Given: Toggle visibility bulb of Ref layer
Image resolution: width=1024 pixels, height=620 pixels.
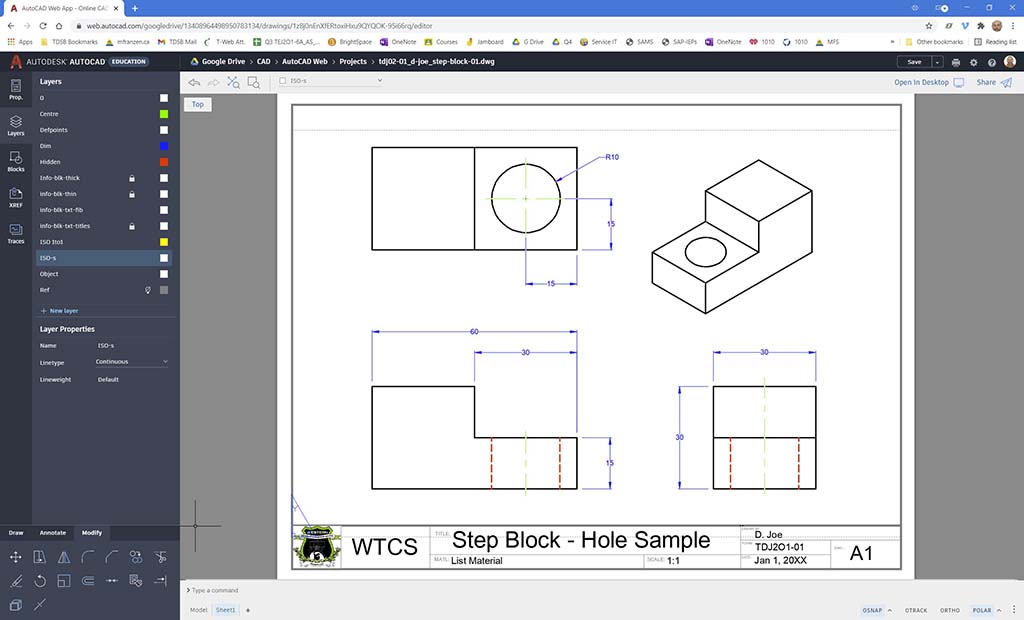Looking at the screenshot, I should [x=148, y=290].
